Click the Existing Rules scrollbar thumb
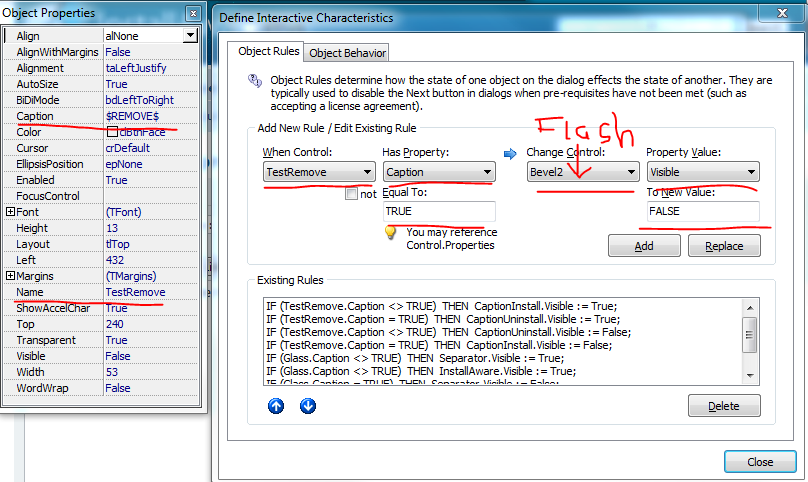Screen dimensions: 808x482 750,335
